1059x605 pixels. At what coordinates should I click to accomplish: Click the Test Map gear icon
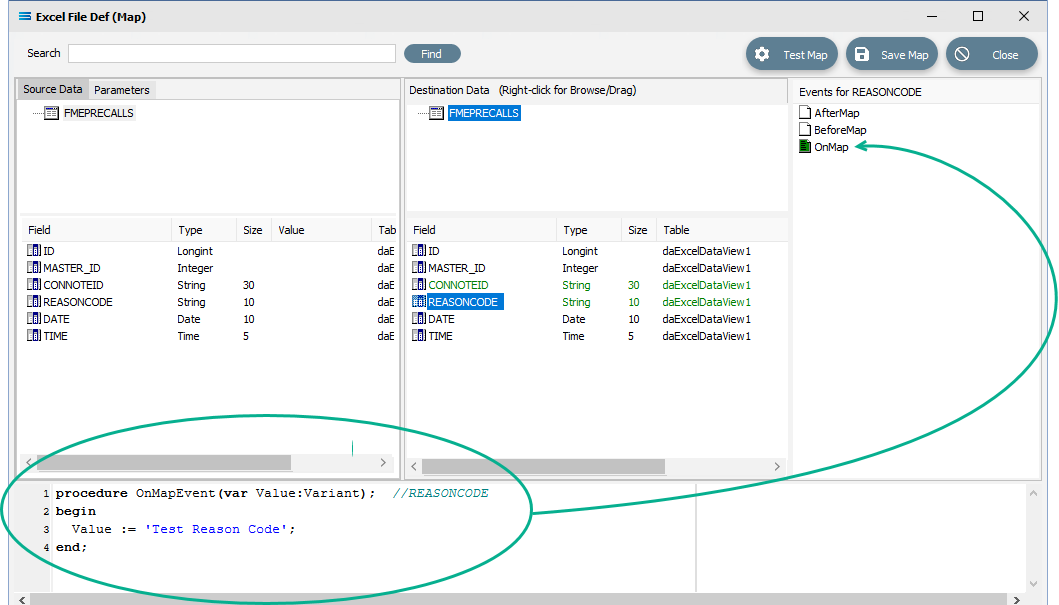coord(762,54)
